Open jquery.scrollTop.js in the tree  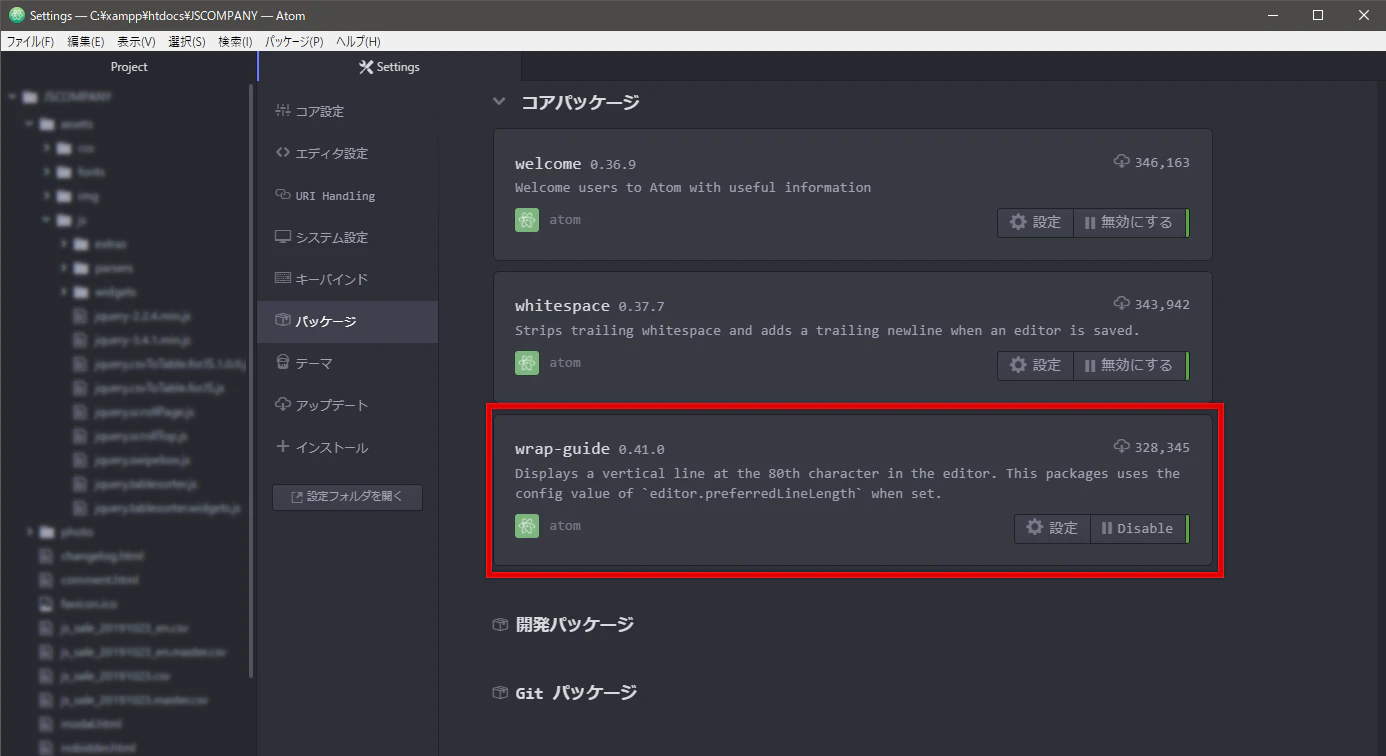tap(141, 436)
